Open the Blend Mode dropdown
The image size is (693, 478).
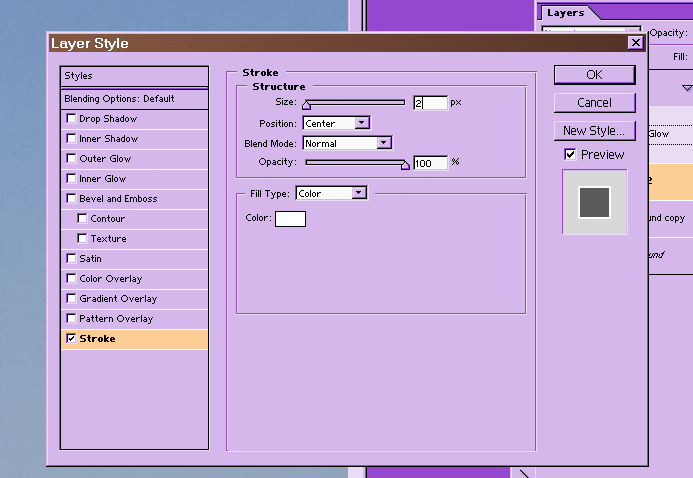coord(346,143)
